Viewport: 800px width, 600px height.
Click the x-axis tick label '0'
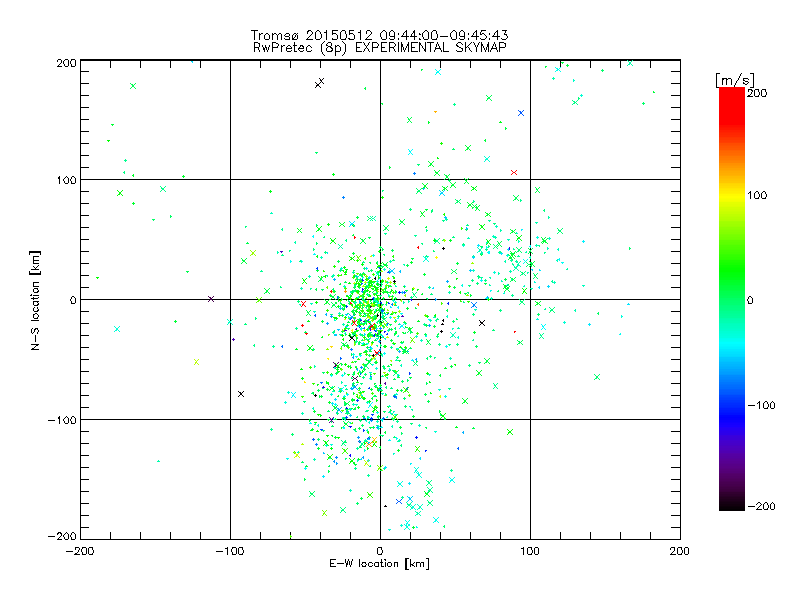(x=380, y=551)
